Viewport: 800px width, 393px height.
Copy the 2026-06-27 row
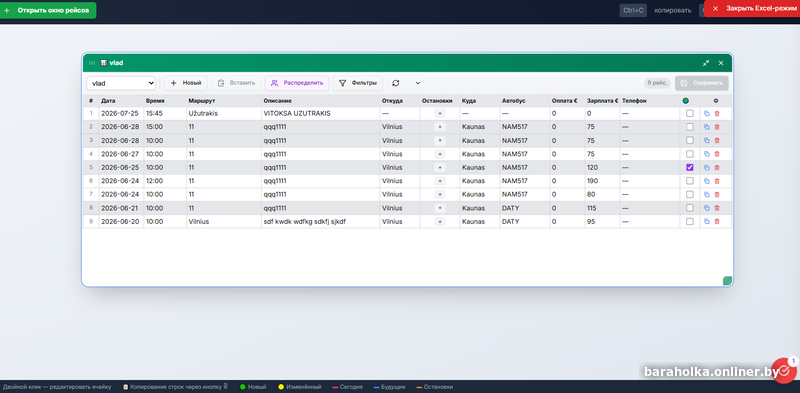[x=707, y=154]
